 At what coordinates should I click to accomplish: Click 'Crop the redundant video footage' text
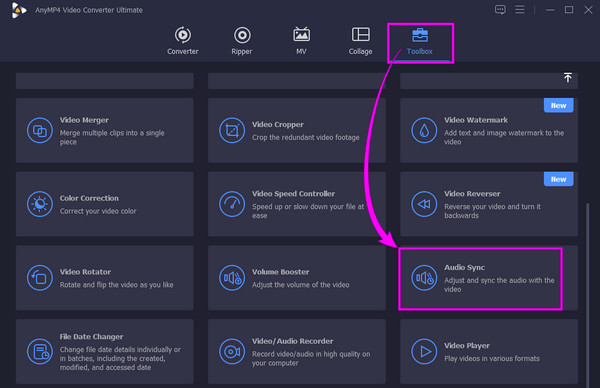(306, 137)
